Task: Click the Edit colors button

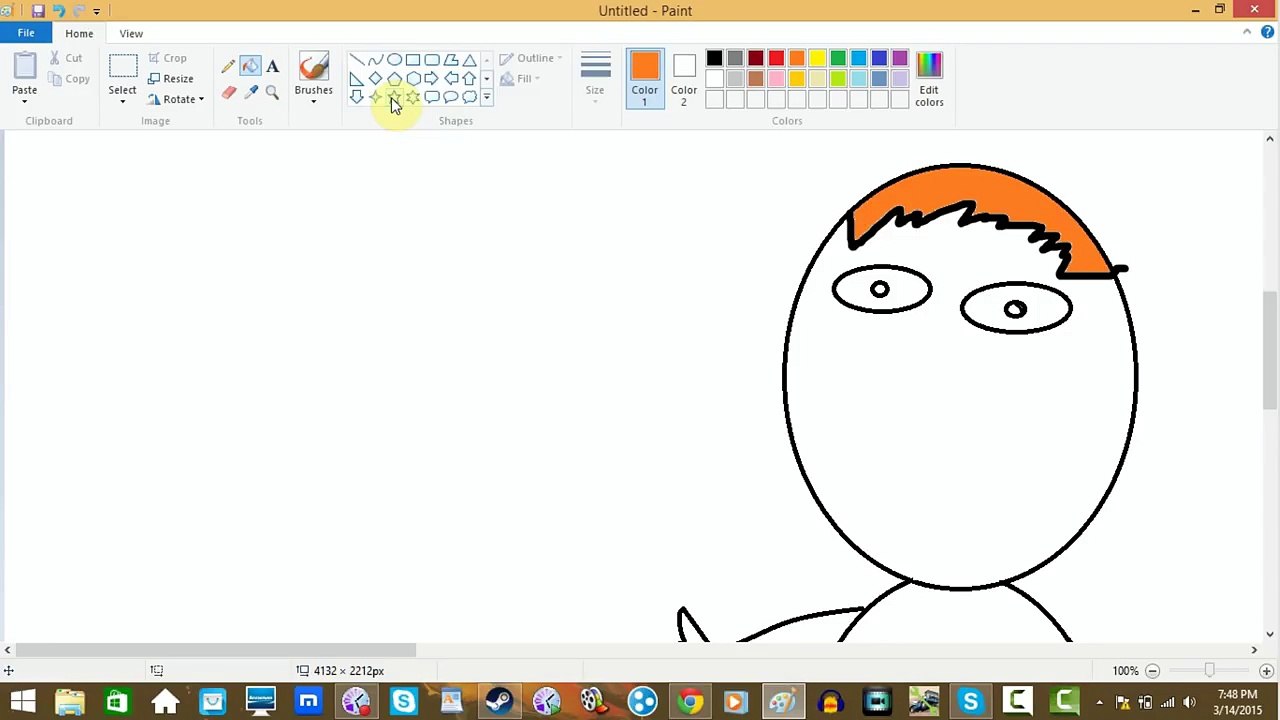Action: [x=929, y=79]
